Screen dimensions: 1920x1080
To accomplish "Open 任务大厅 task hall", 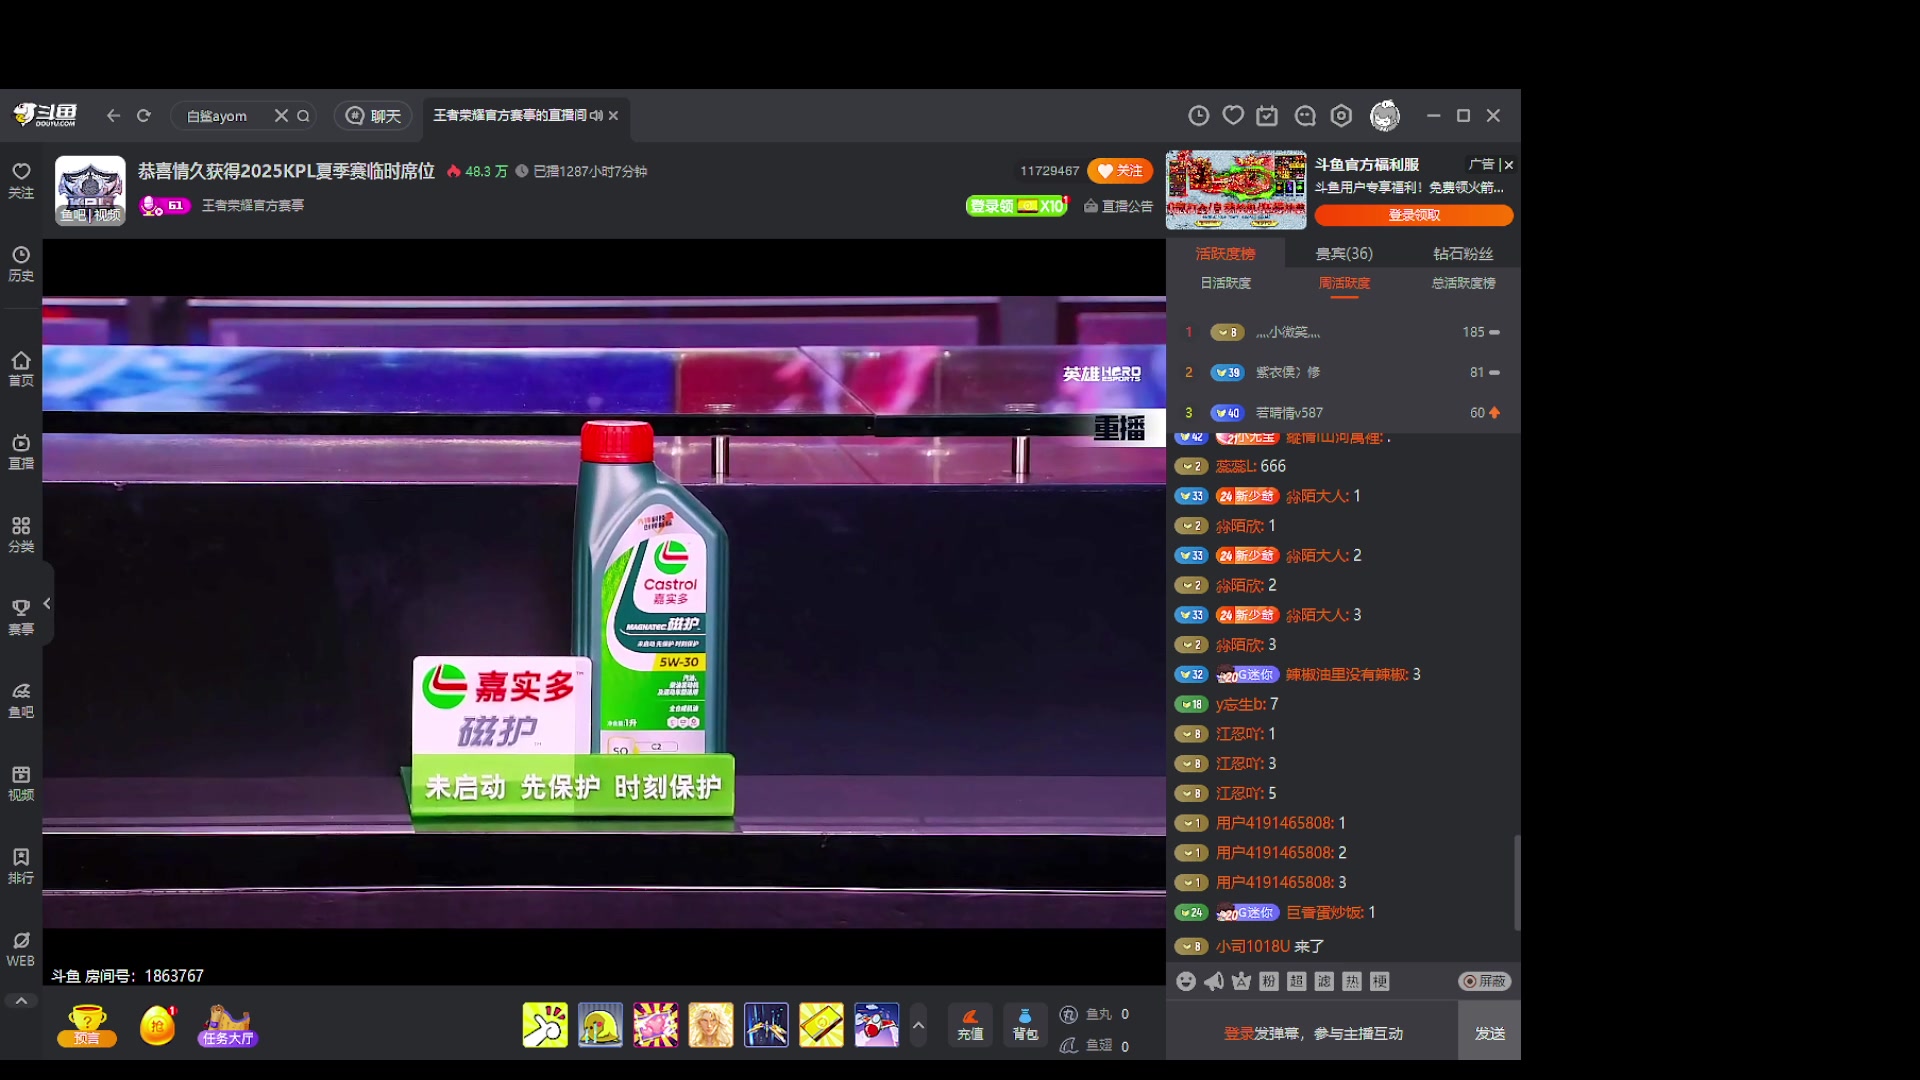I will (228, 1026).
